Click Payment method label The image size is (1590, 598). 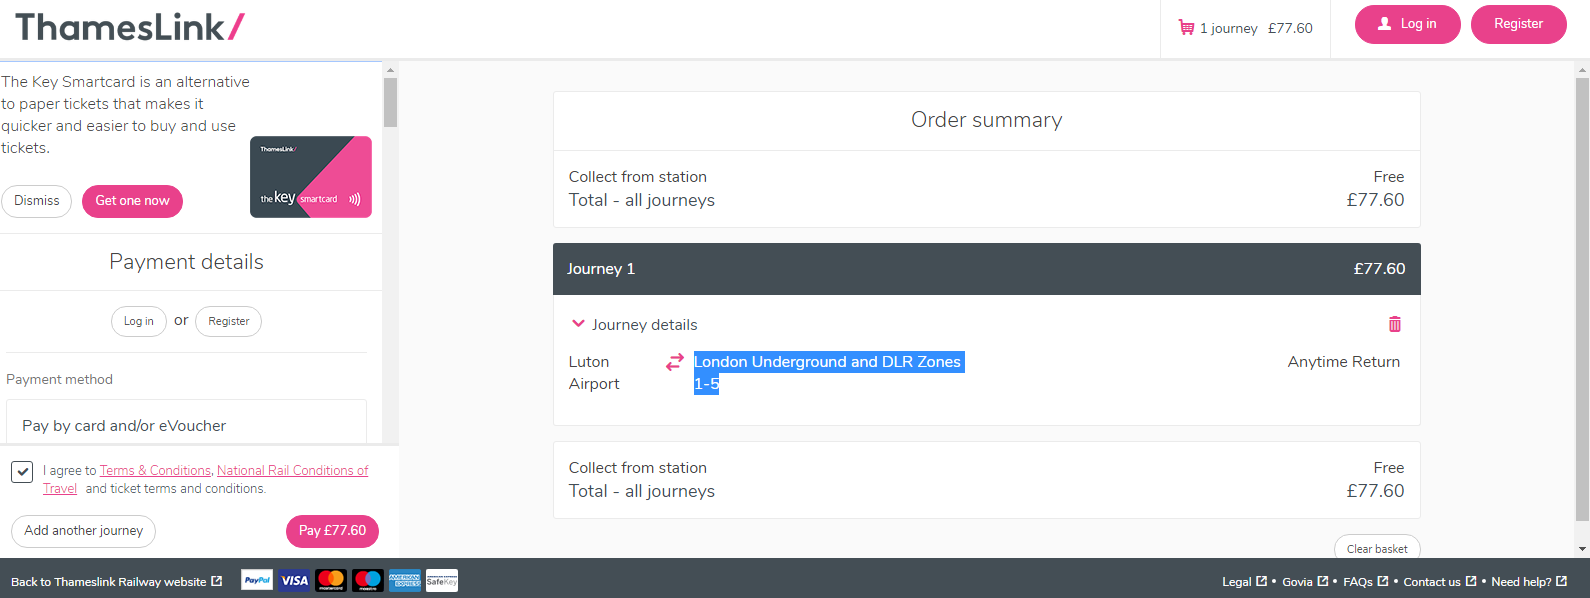[x=59, y=379]
